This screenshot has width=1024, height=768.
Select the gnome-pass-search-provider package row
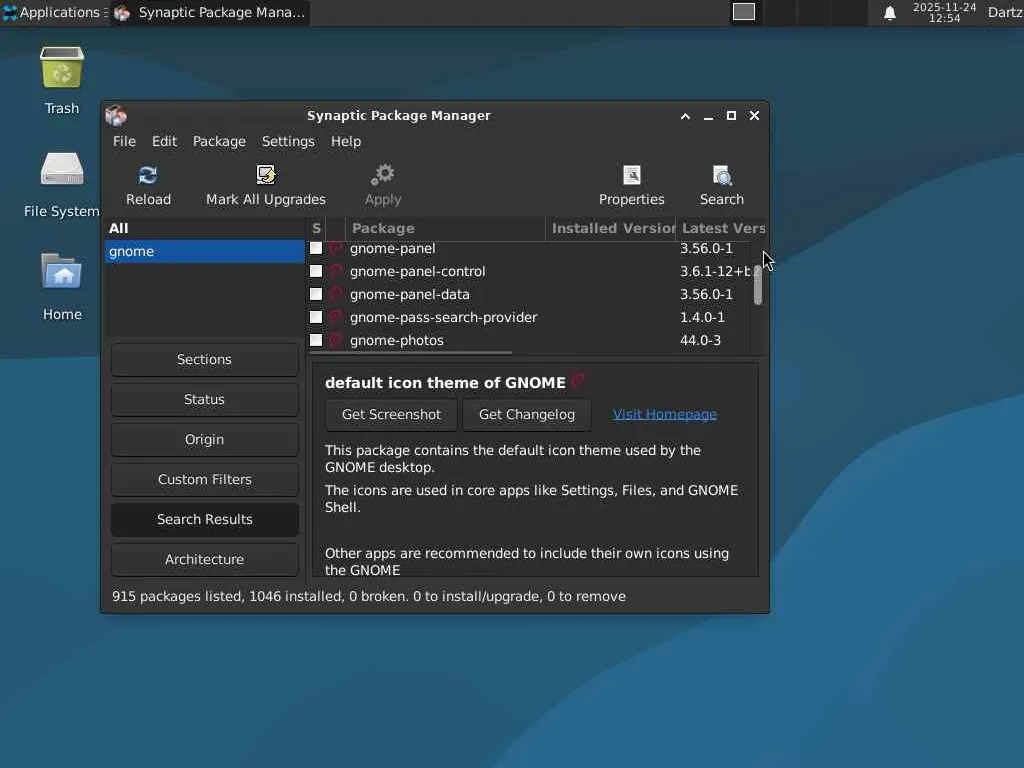click(529, 317)
